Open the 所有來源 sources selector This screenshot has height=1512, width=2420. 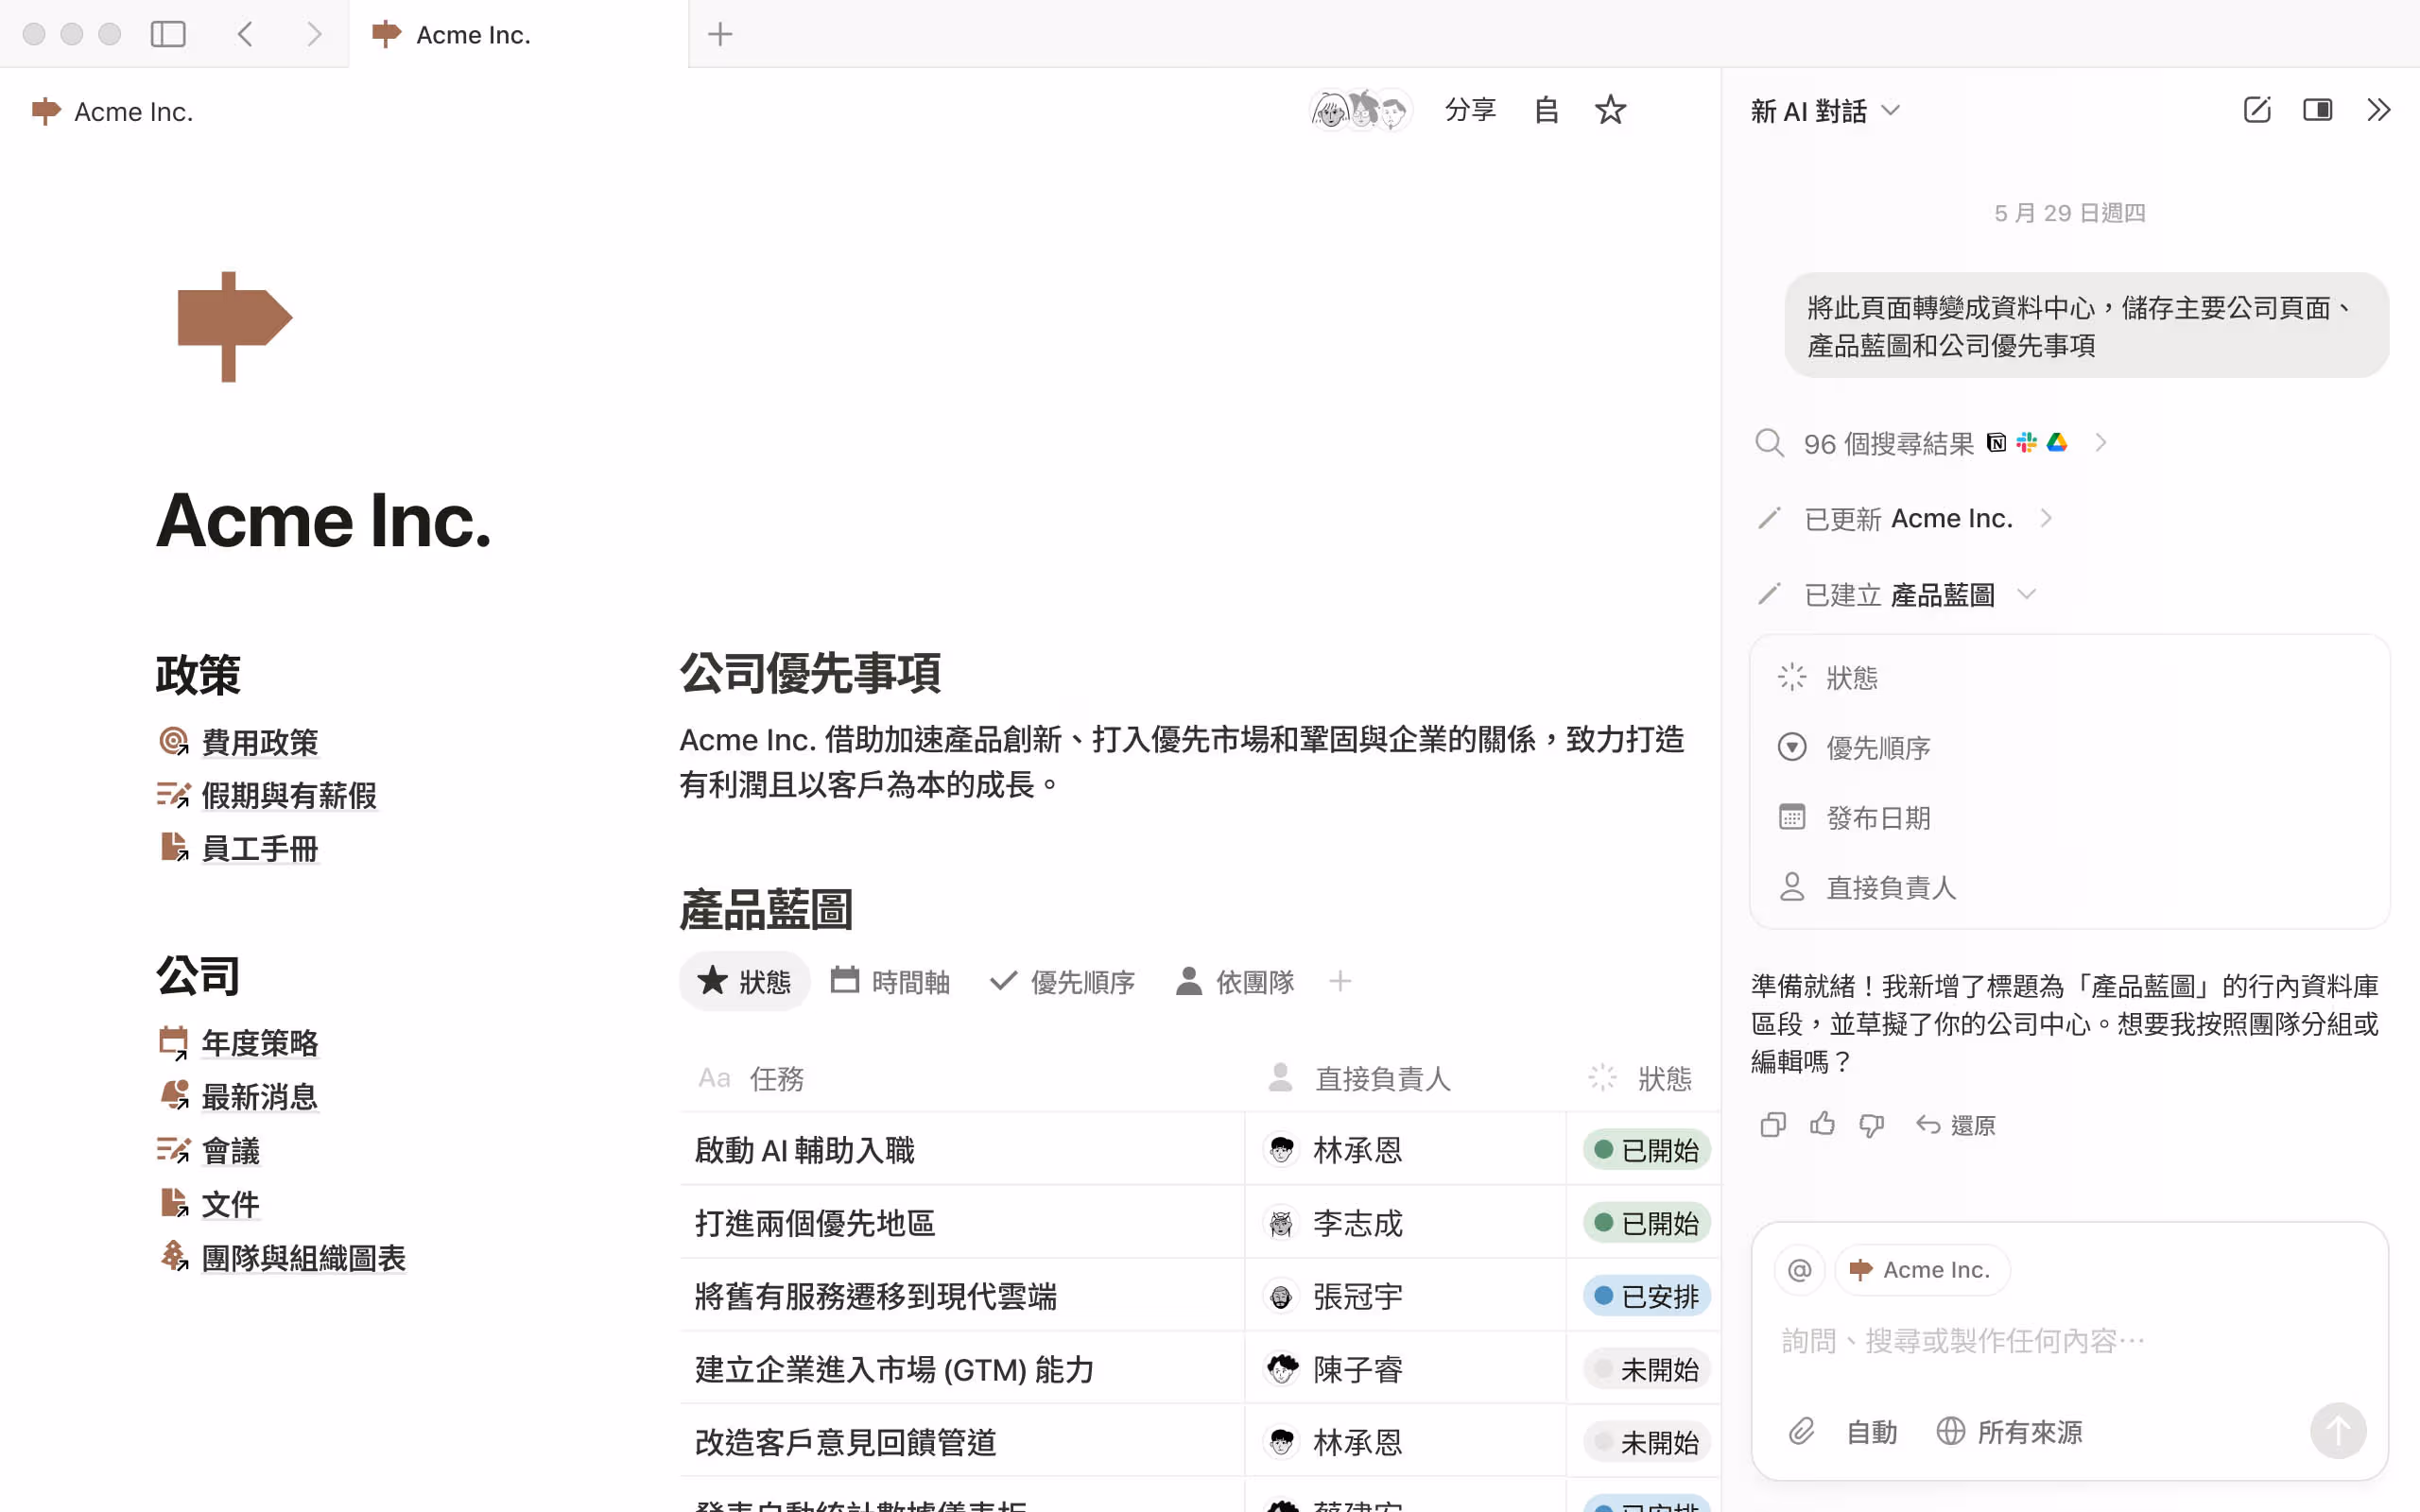pos(2010,1431)
